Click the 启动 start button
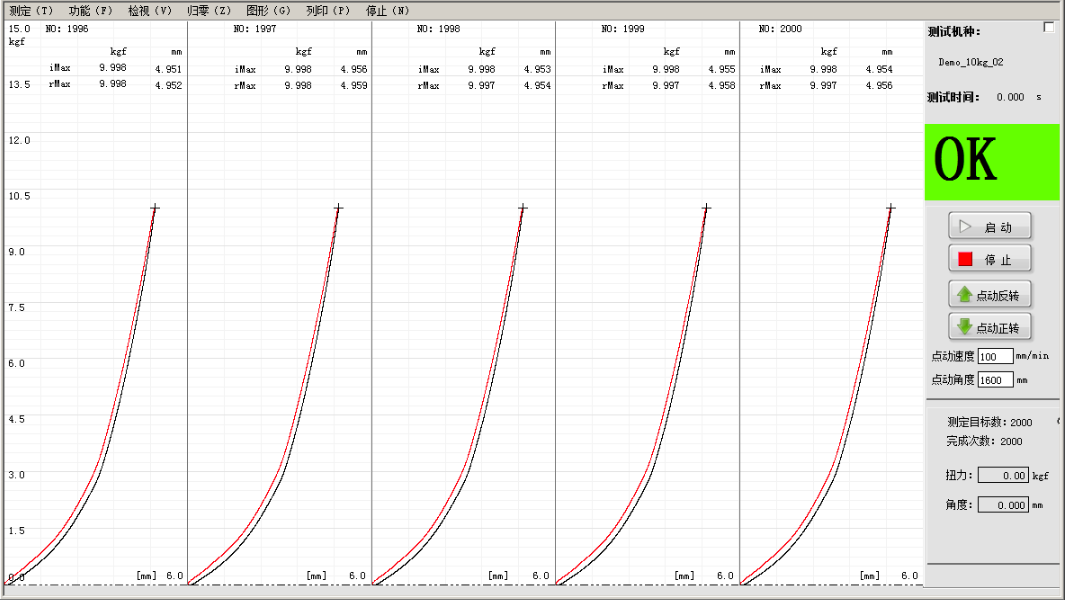The image size is (1065, 600). pyautogui.click(x=989, y=226)
